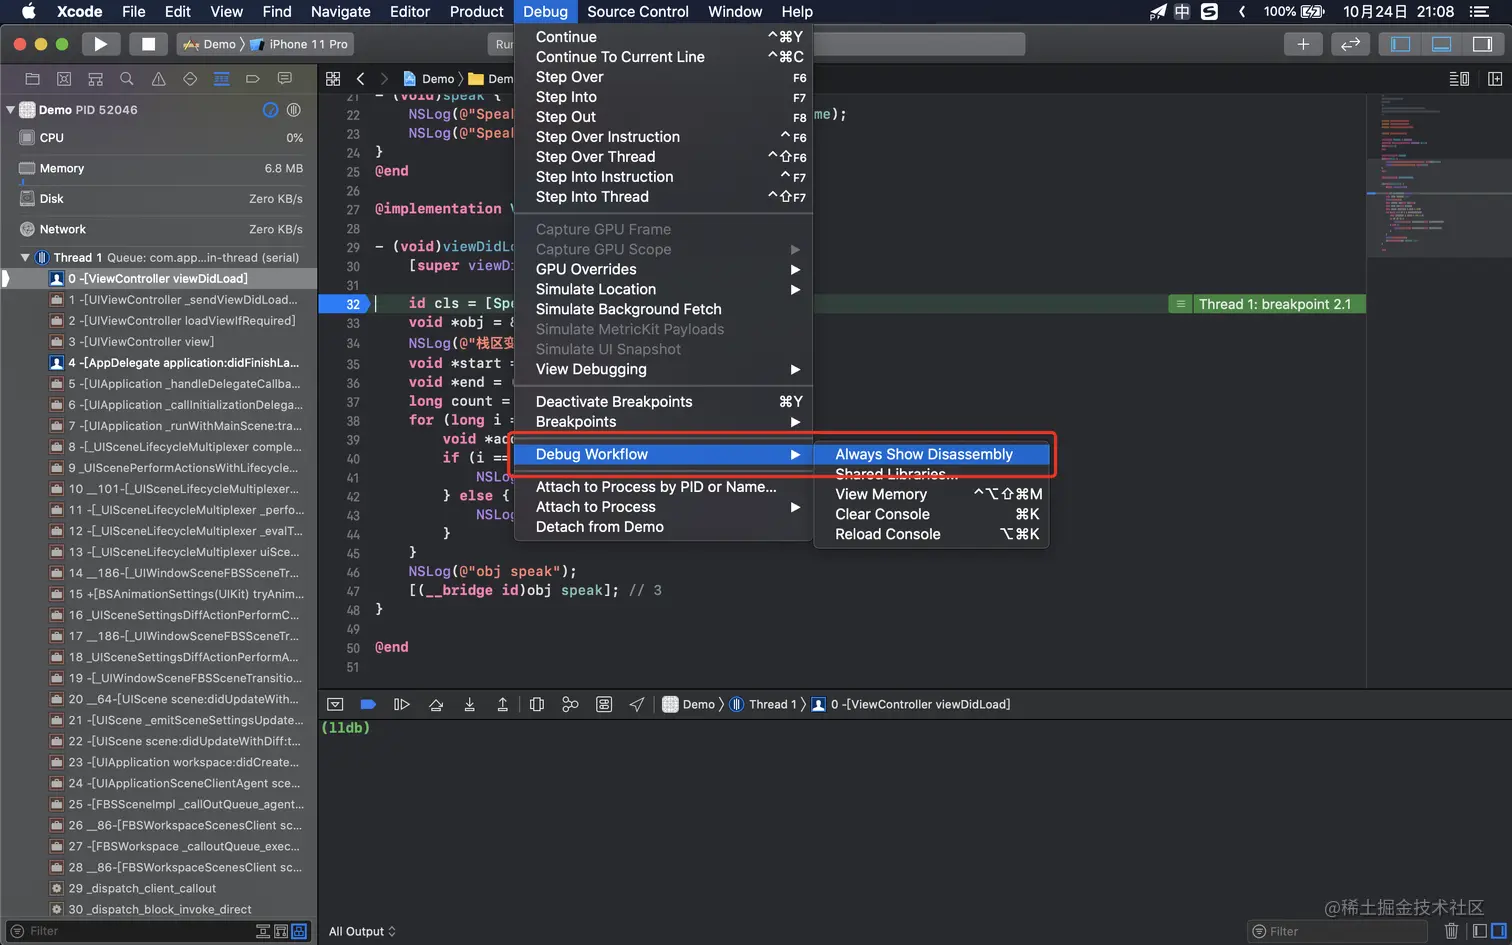Click the Run (play) button in toolbar
Screen dimensions: 1512x945
[x=100, y=44]
